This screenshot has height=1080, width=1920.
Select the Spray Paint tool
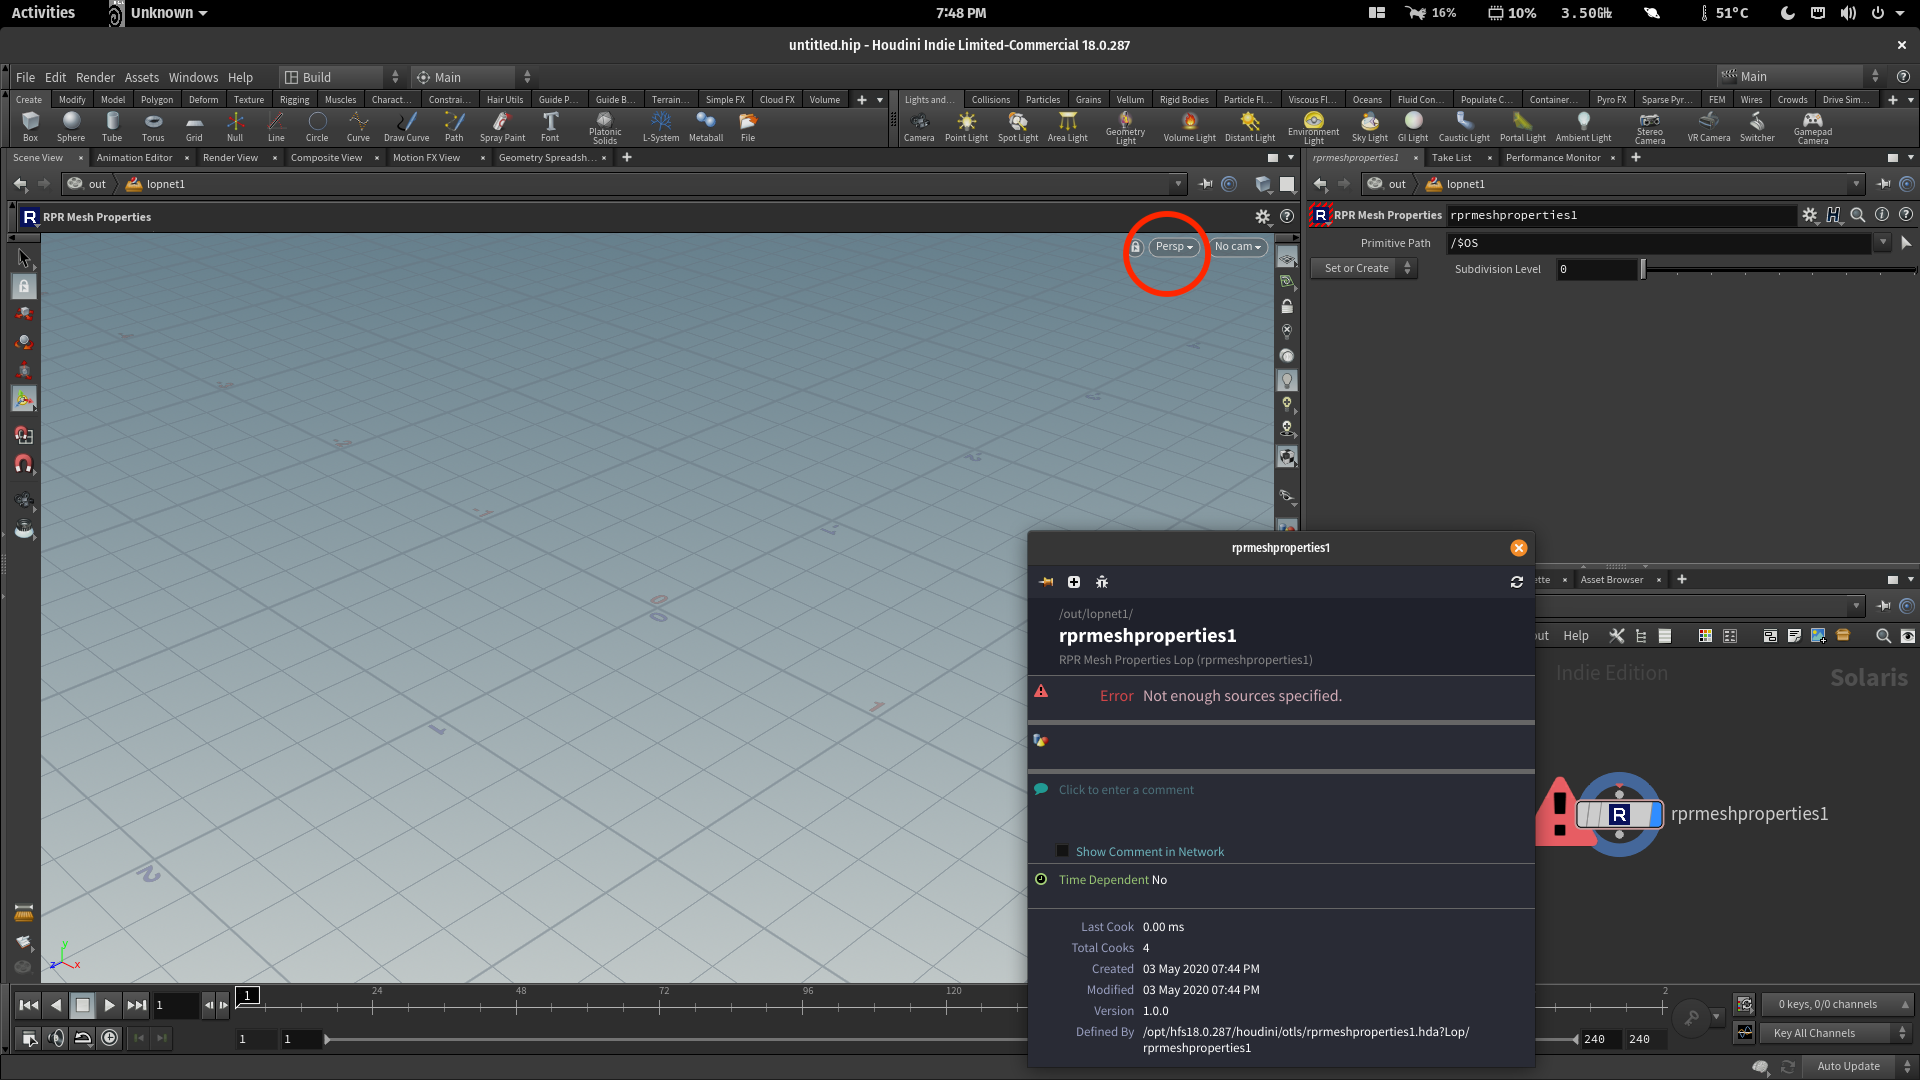503,123
